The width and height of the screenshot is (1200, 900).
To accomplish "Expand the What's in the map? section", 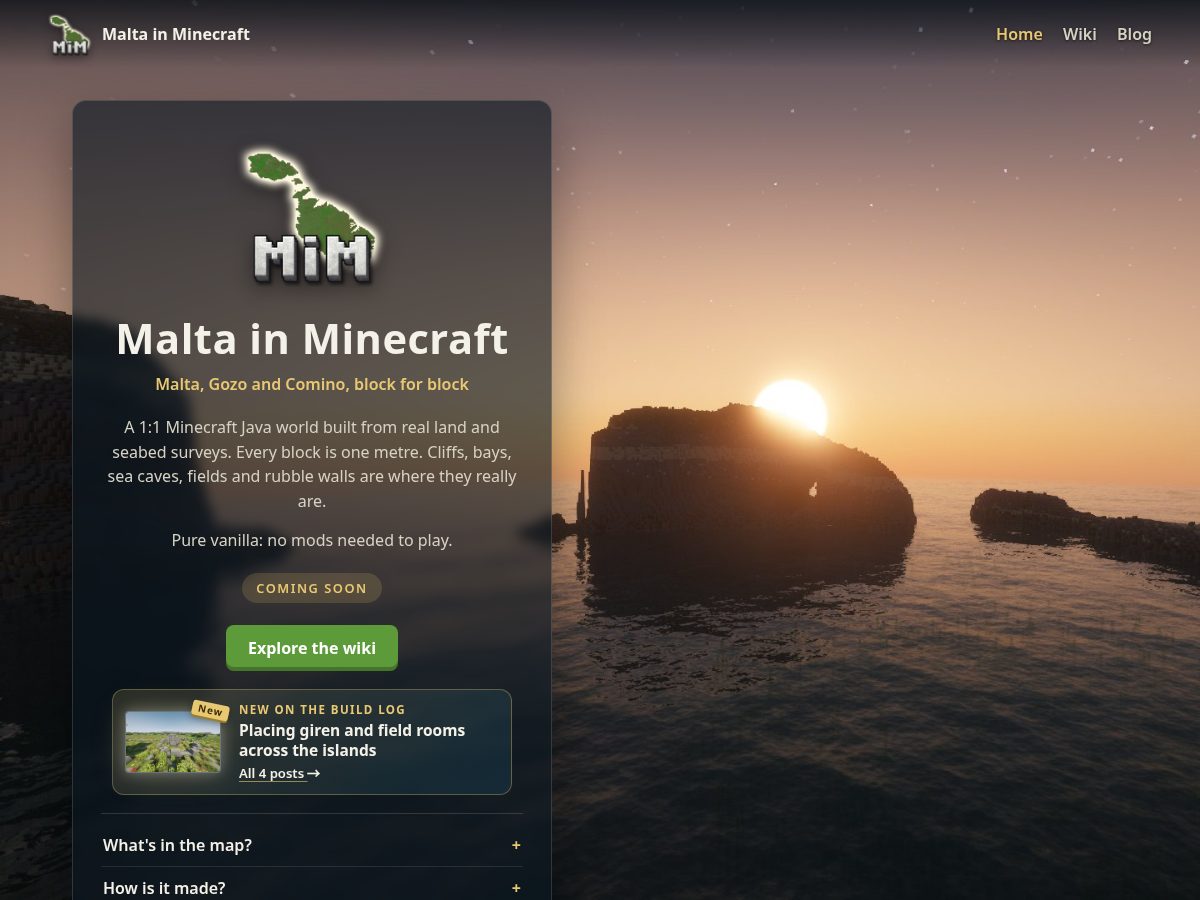I will coord(312,845).
